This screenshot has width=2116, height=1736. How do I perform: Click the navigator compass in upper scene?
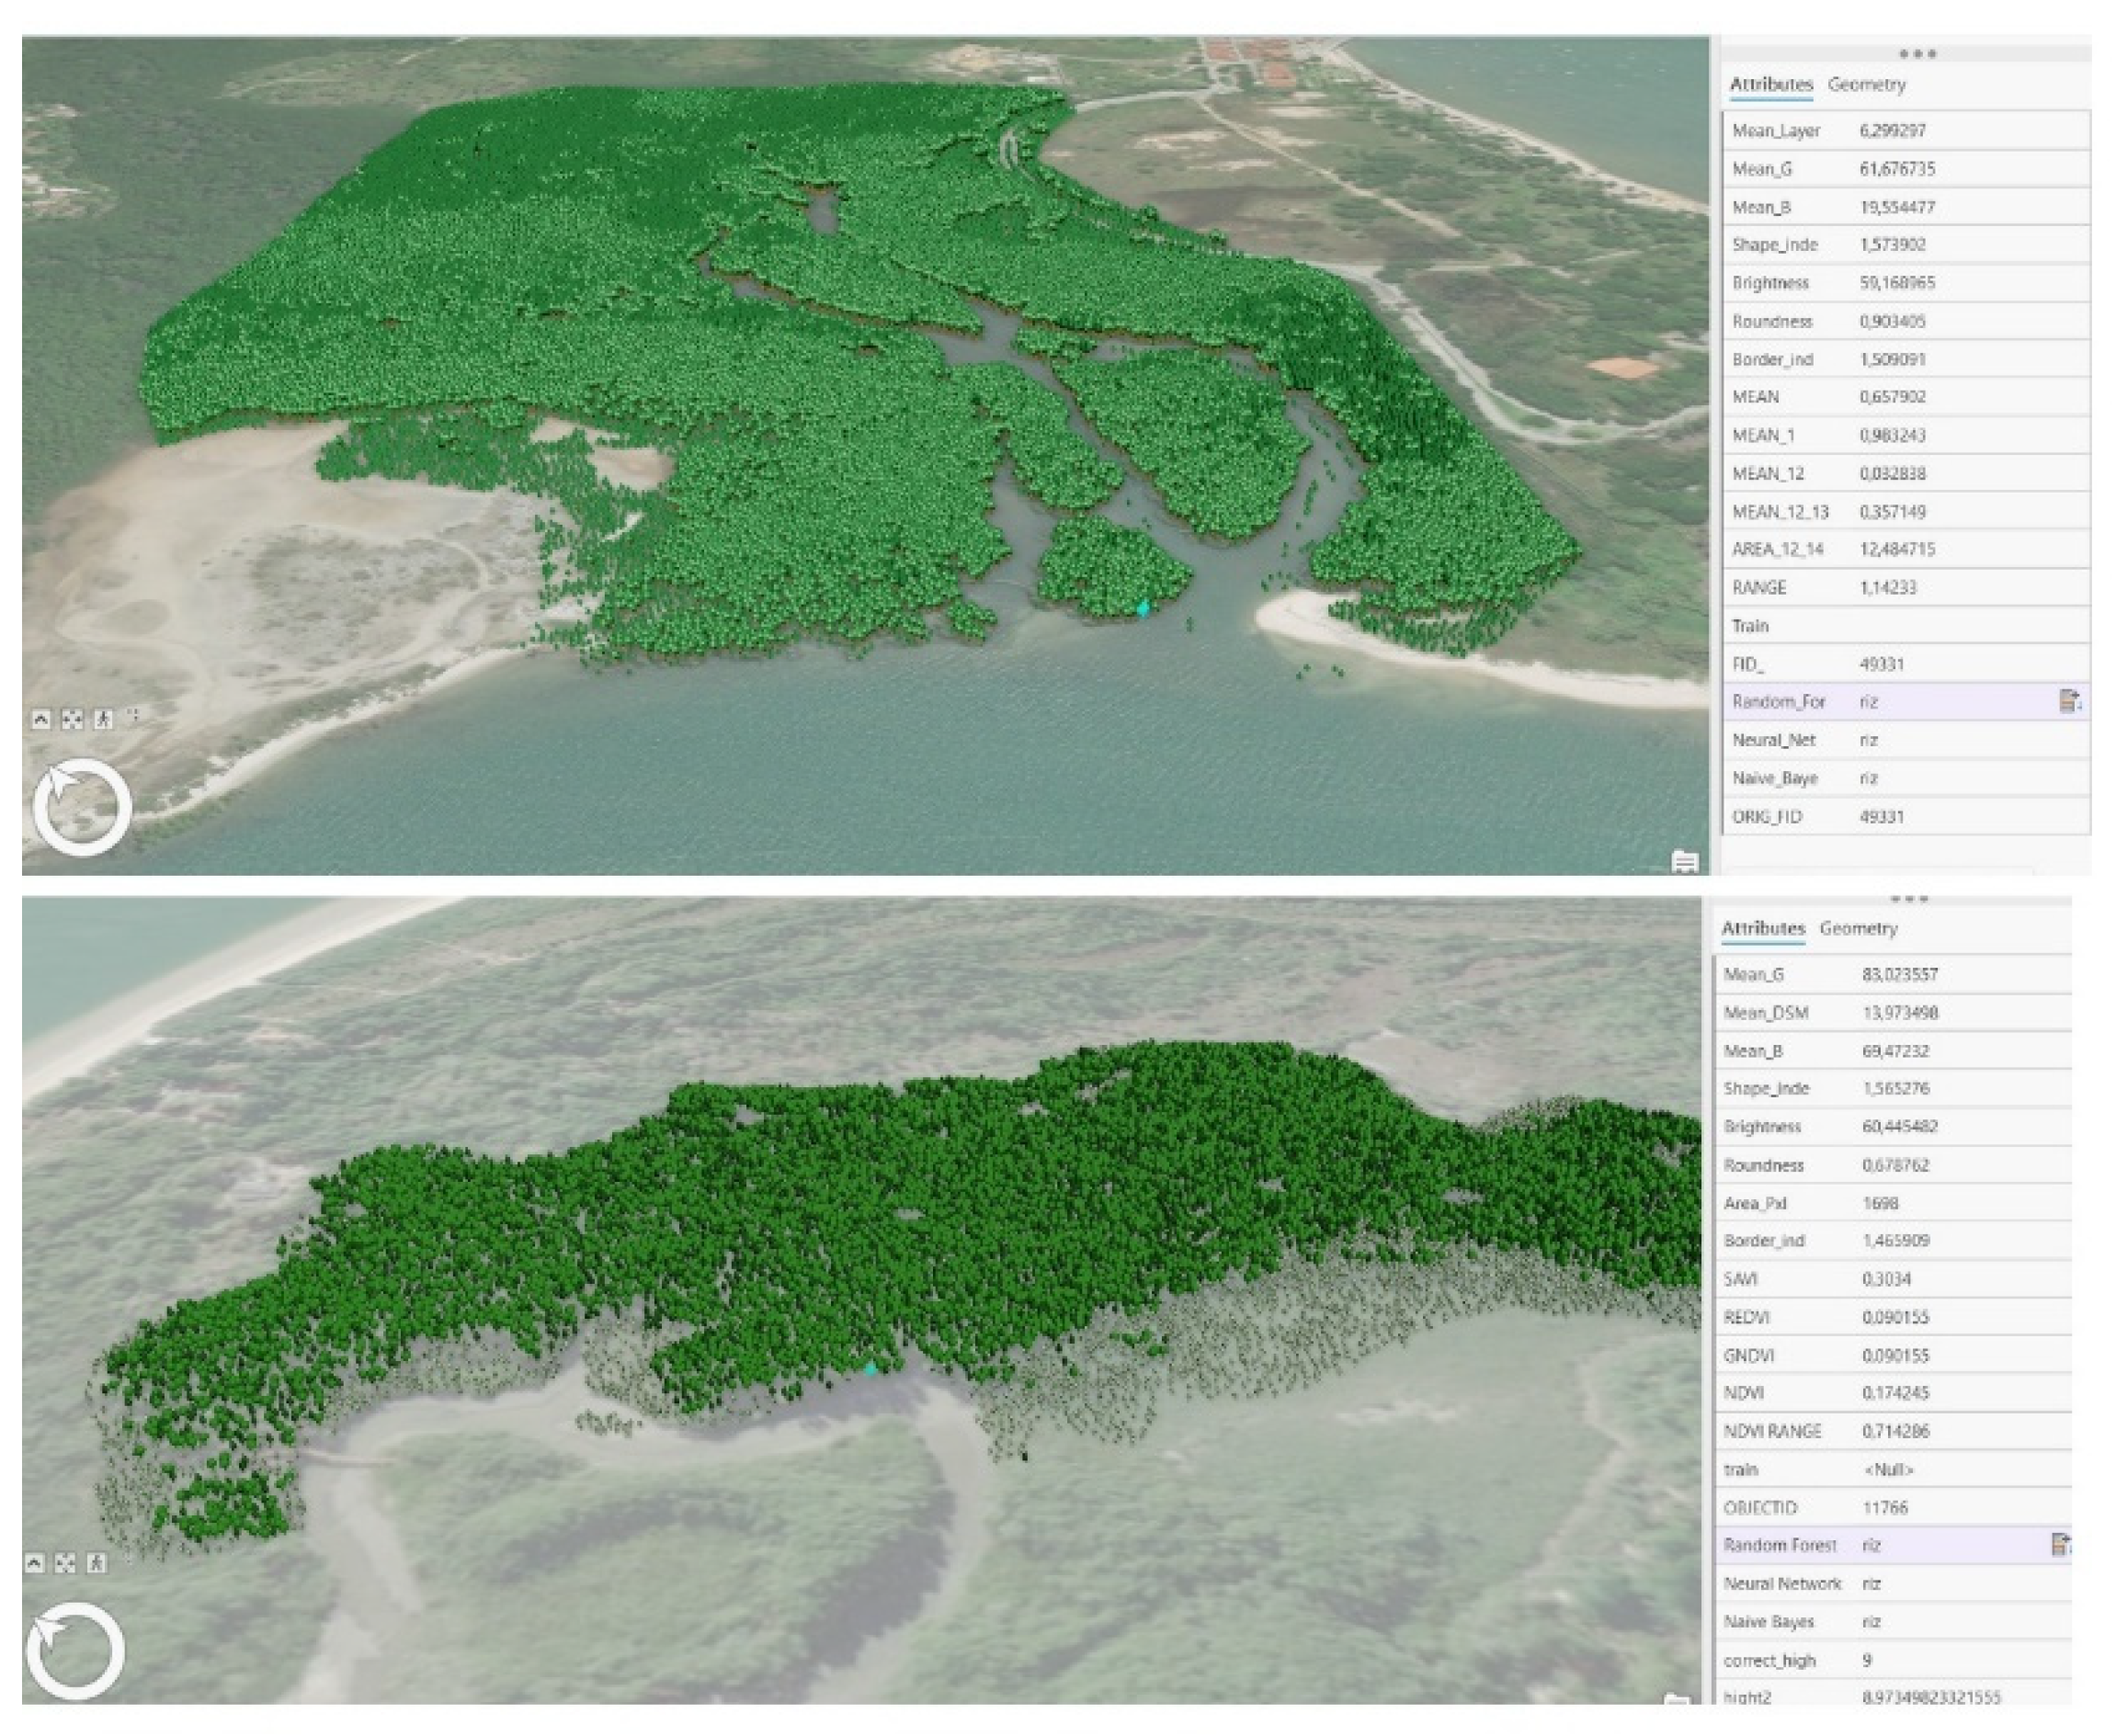click(82, 807)
